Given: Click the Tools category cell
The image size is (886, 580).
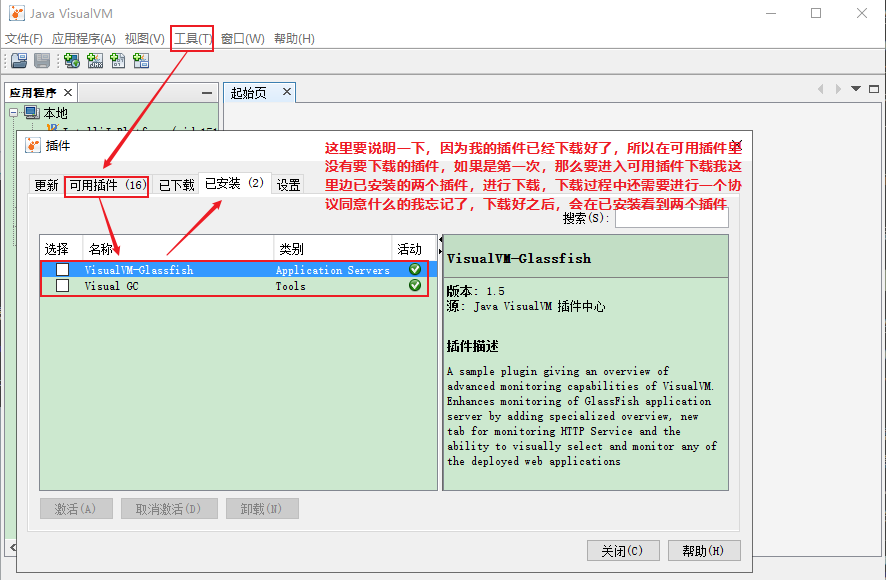Looking at the screenshot, I should (290, 286).
